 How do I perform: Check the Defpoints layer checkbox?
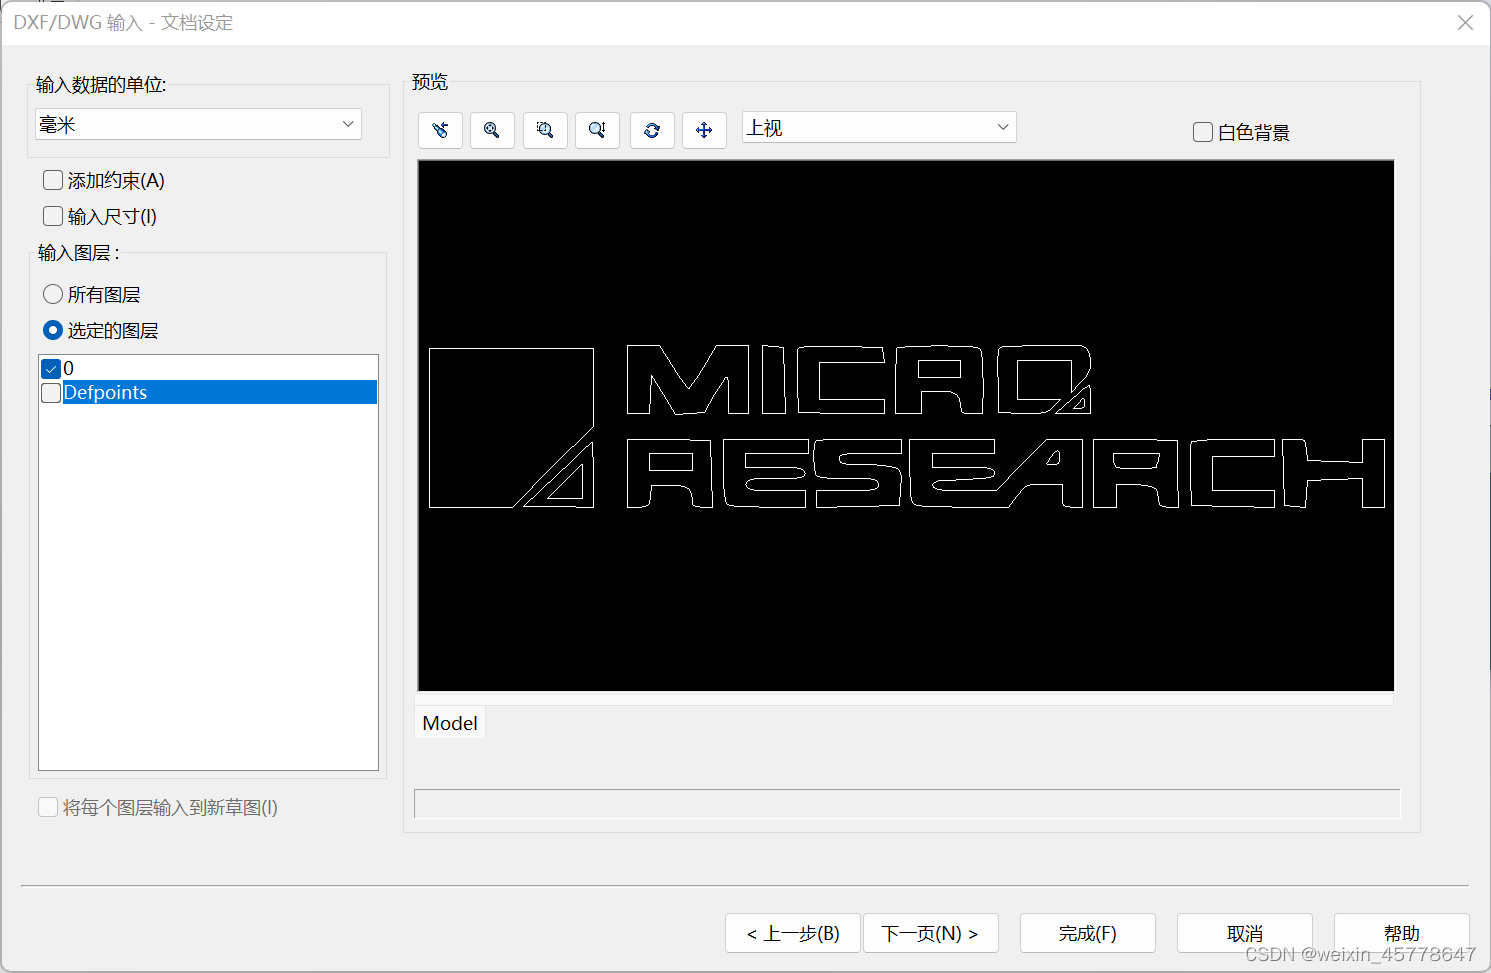pyautogui.click(x=51, y=393)
